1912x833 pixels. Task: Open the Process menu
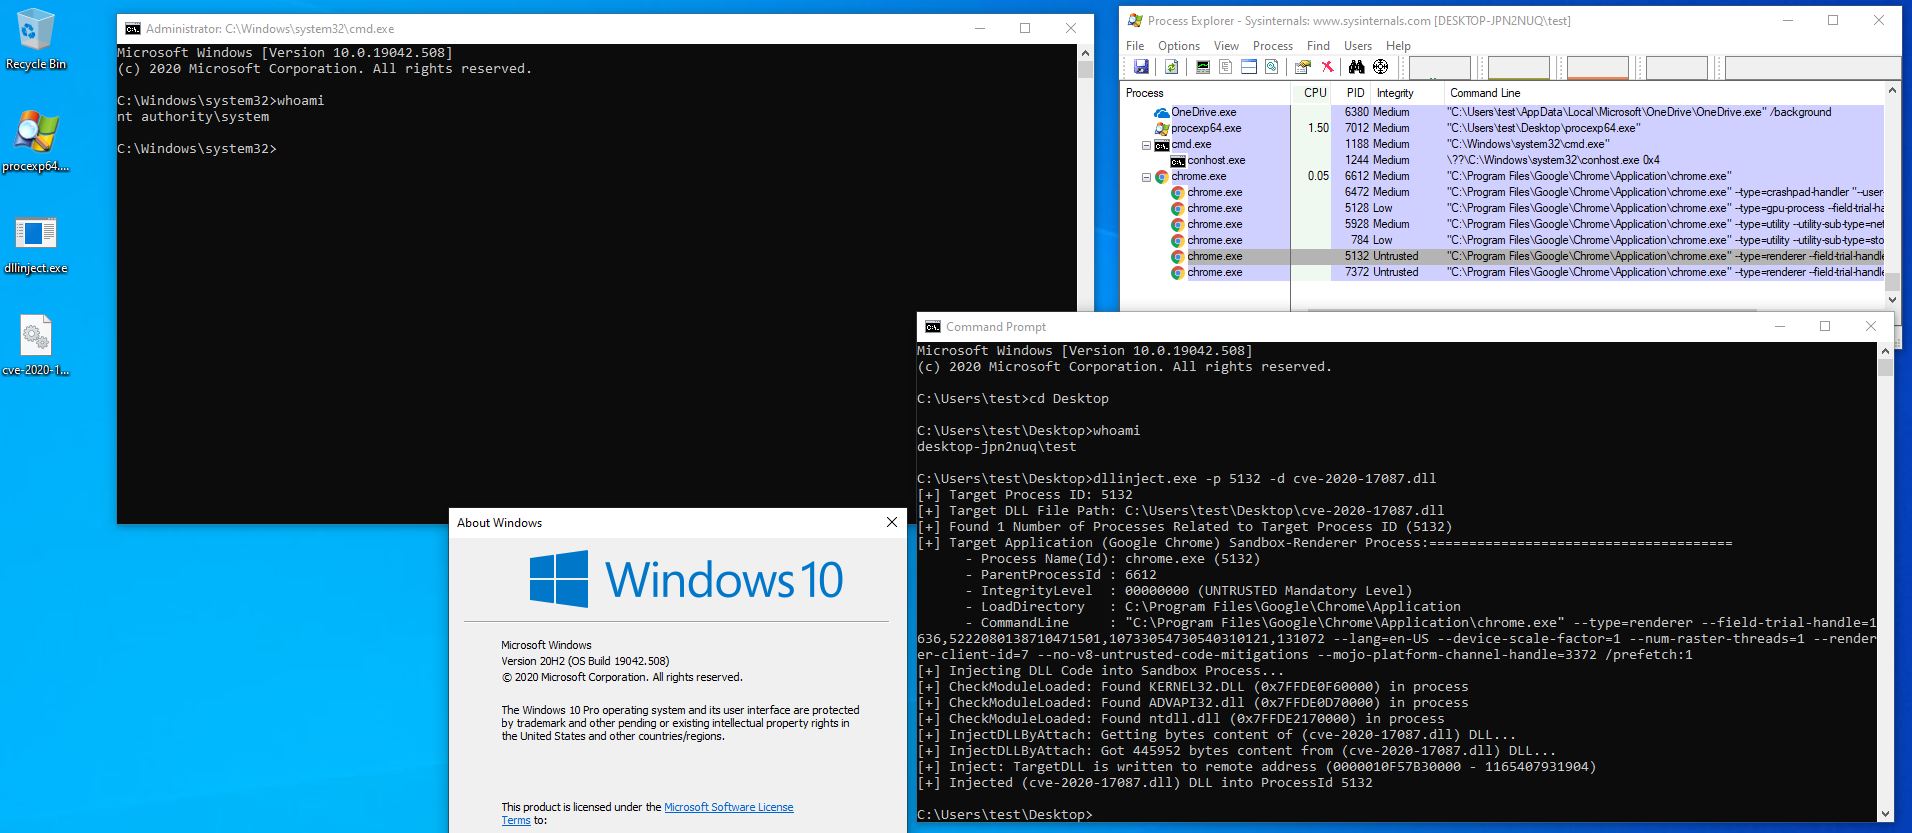[1273, 46]
